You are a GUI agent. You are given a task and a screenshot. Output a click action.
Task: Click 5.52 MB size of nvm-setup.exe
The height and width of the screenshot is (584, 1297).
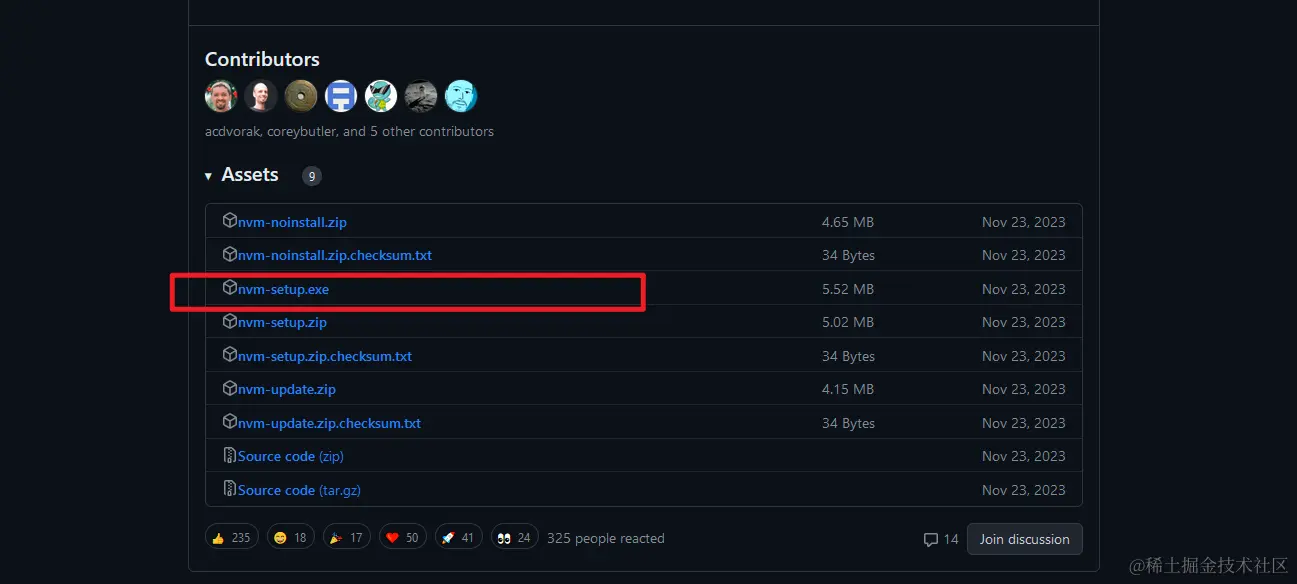(848, 289)
